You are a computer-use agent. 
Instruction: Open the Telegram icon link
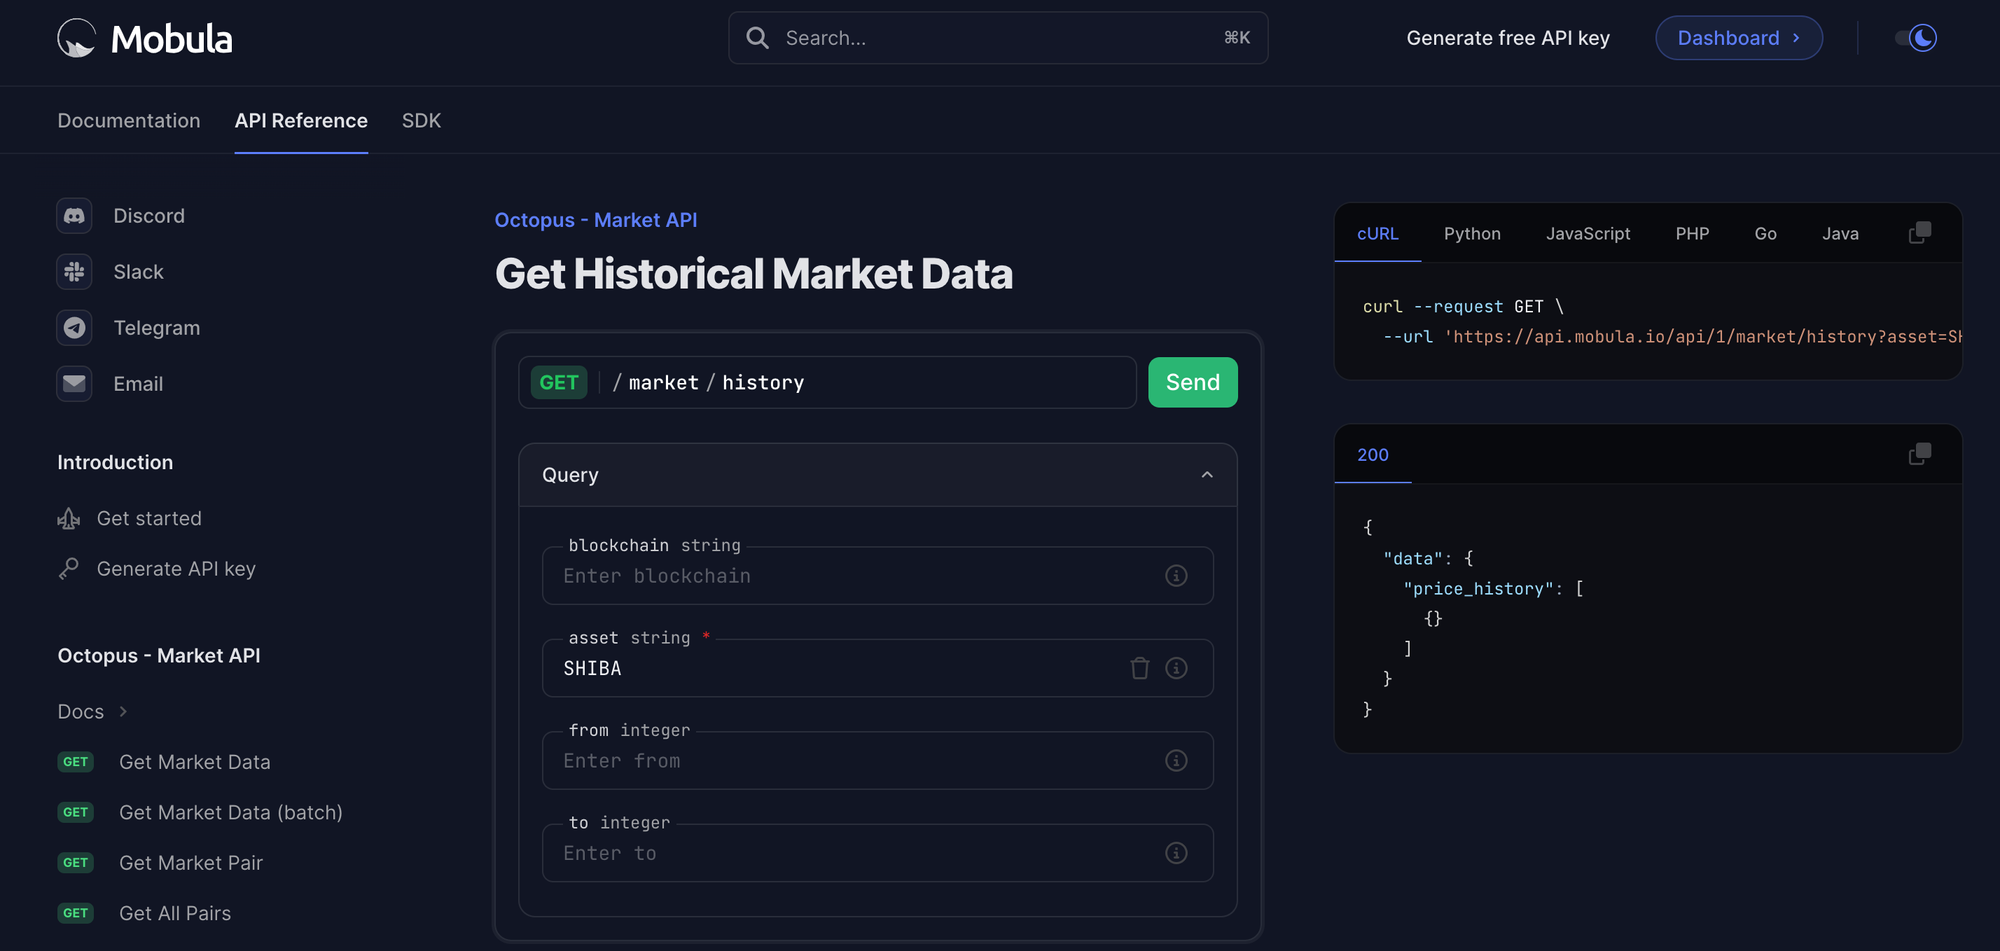(x=75, y=328)
